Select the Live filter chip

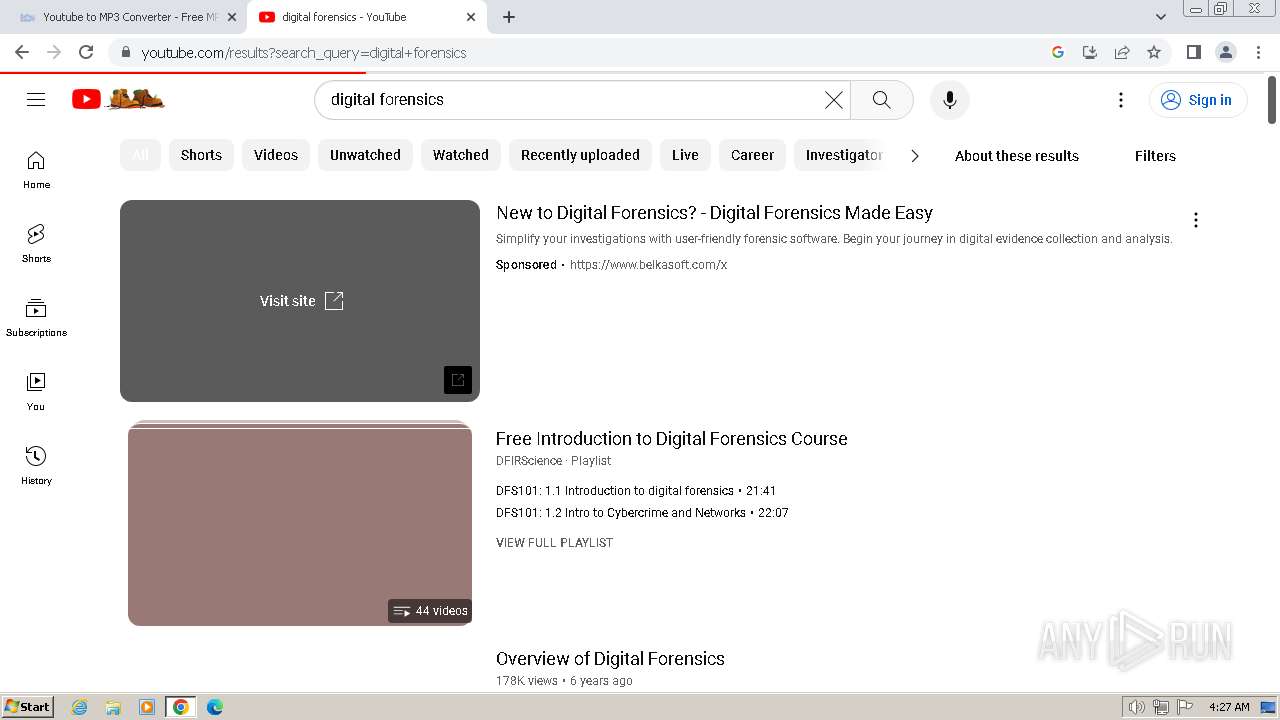click(x=685, y=155)
